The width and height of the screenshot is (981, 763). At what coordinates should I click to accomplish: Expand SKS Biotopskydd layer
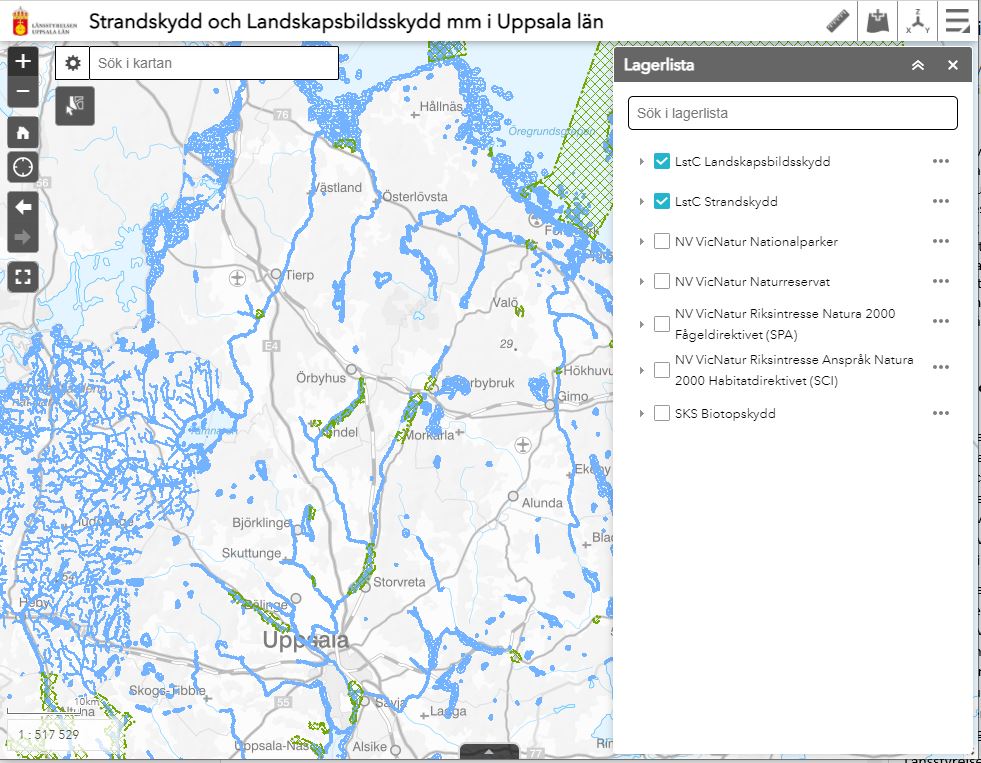(641, 413)
